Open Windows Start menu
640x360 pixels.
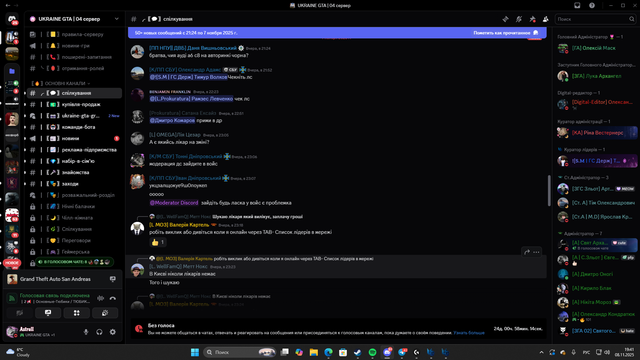(x=195, y=352)
